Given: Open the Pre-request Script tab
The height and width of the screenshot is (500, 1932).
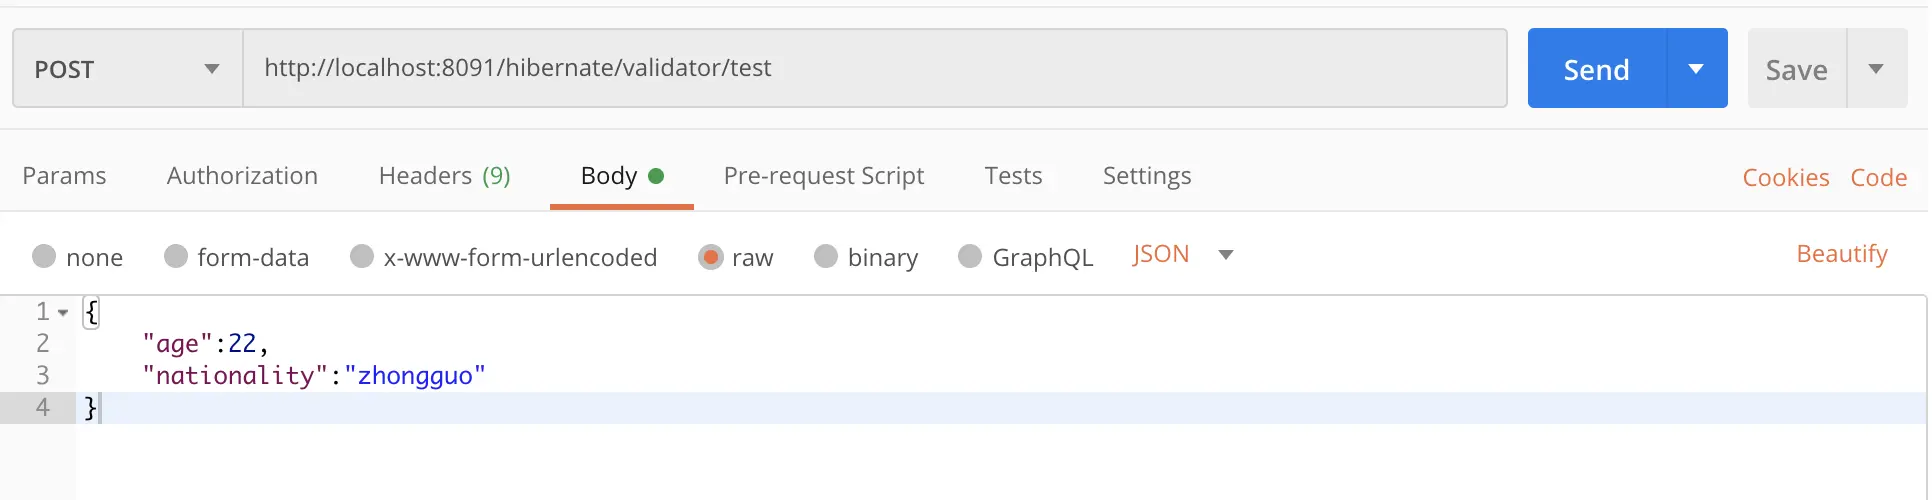Looking at the screenshot, I should [x=823, y=176].
